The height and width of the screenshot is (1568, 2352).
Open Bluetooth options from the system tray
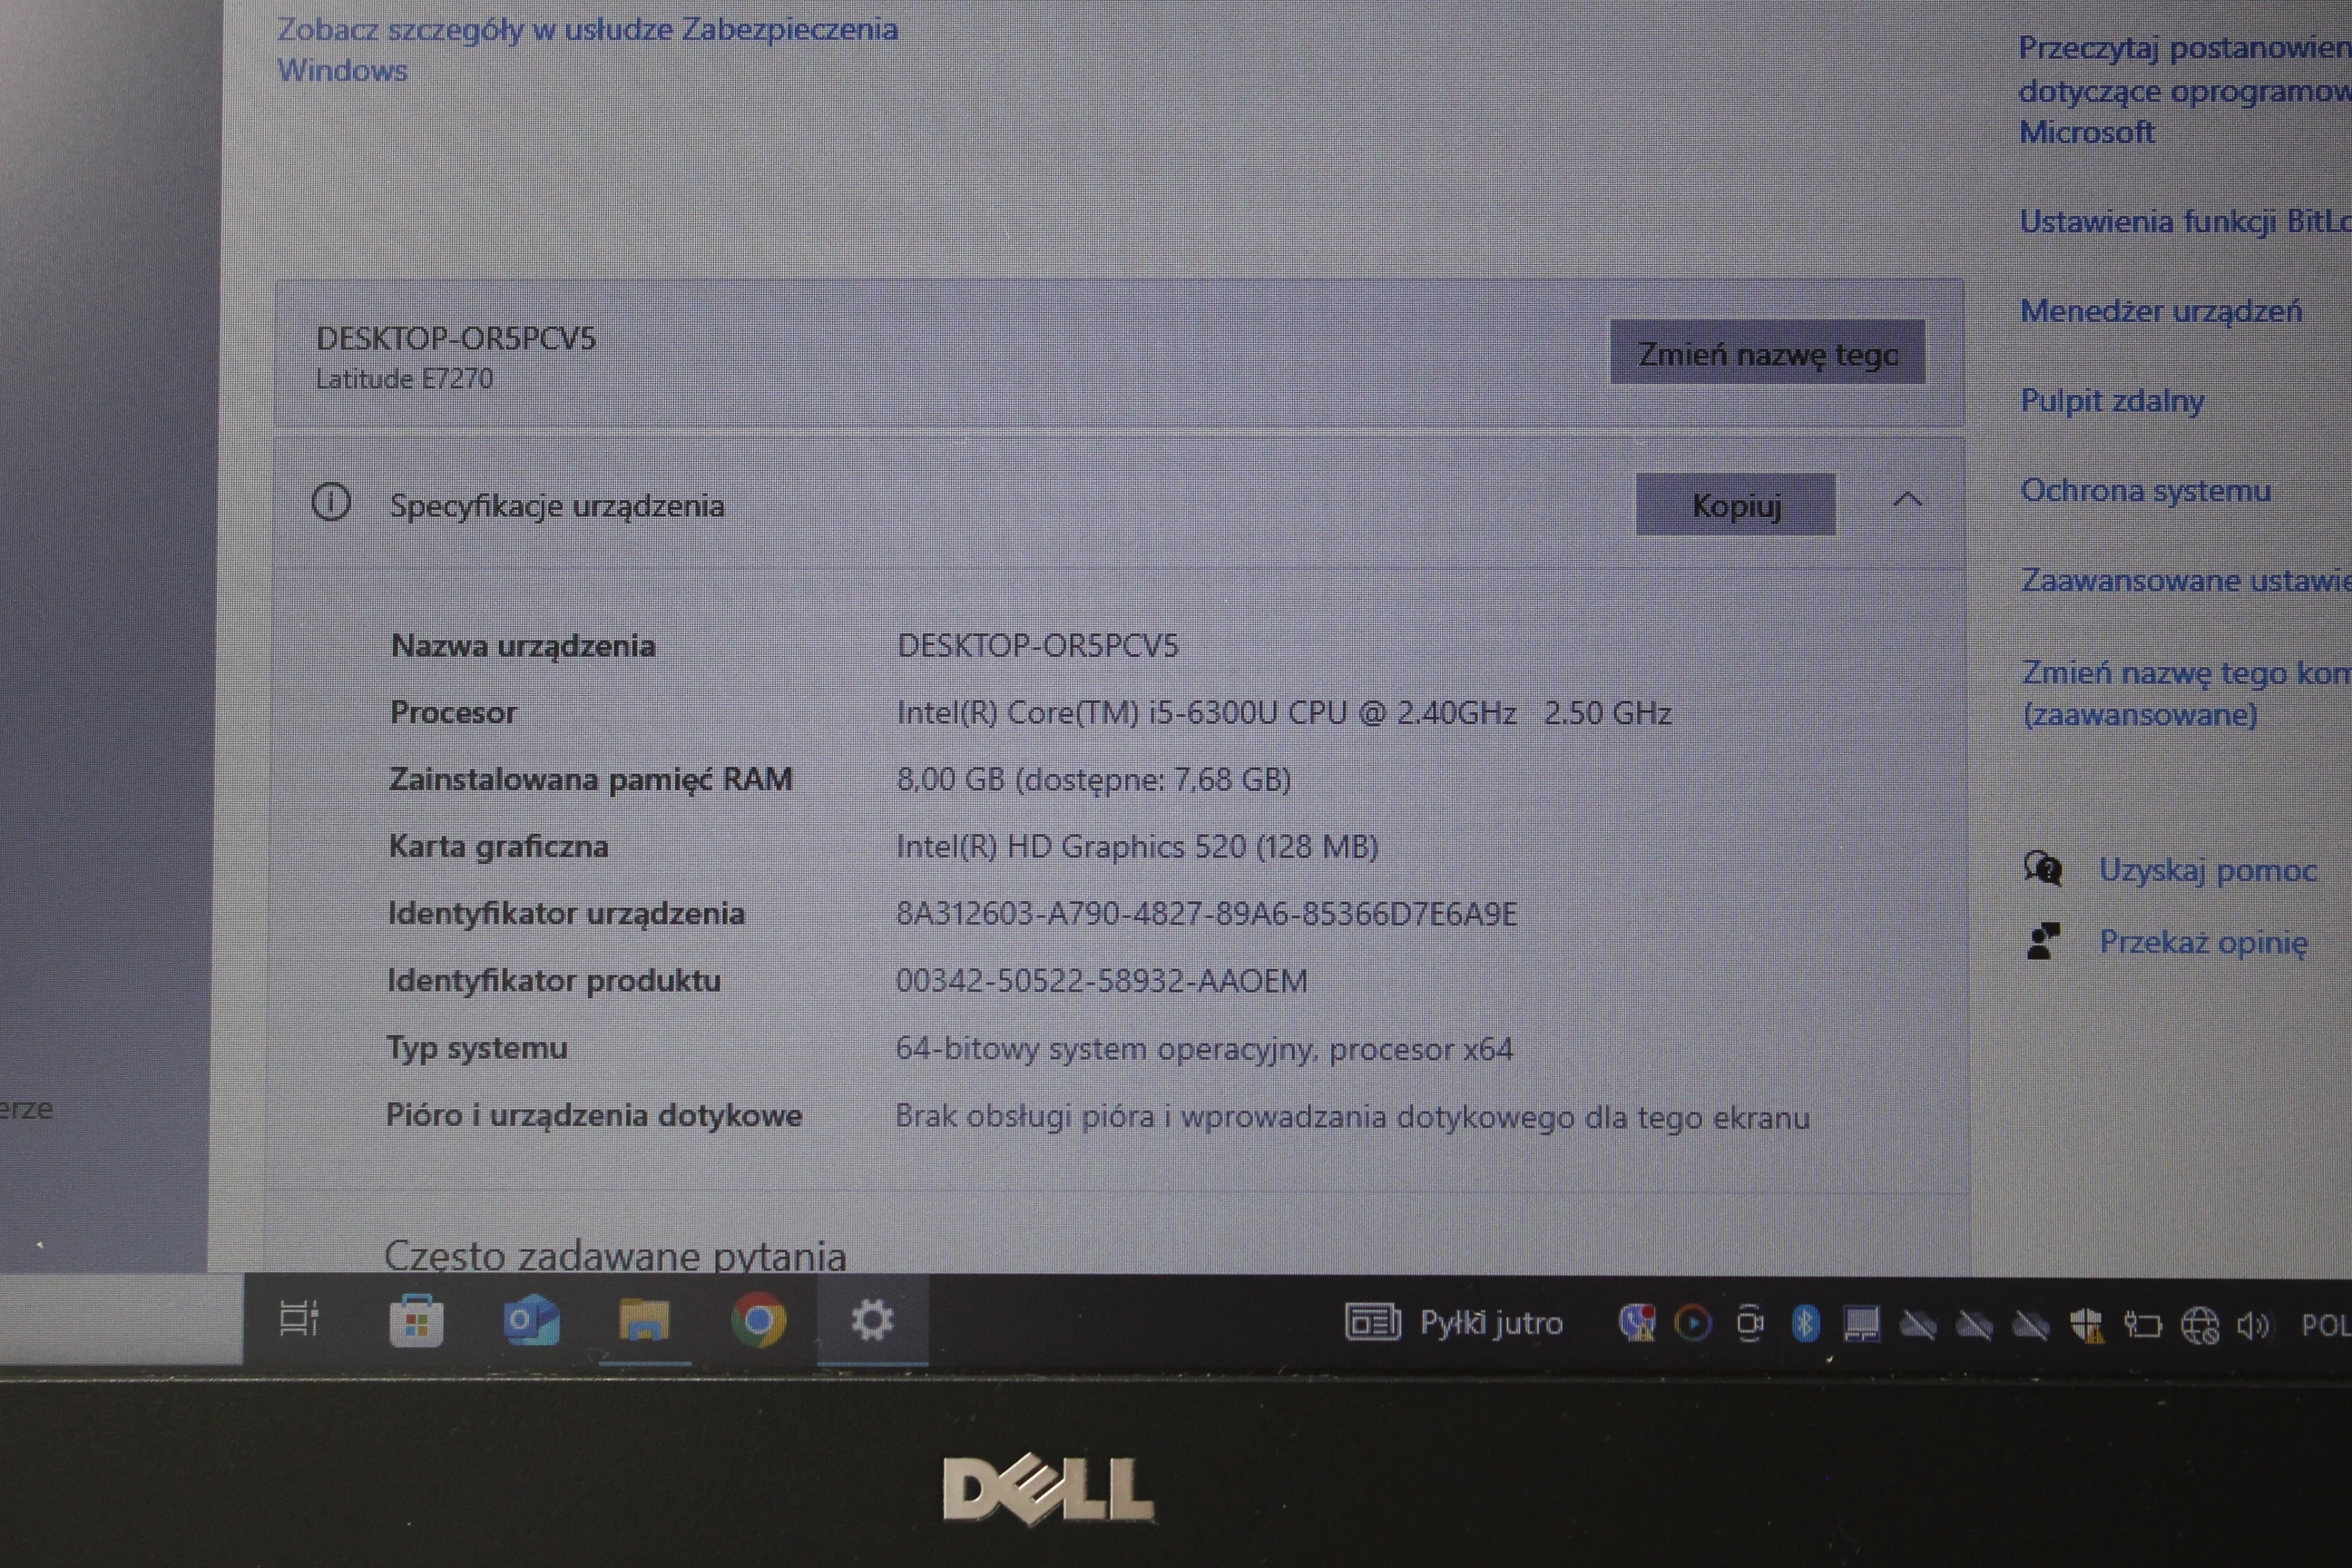[x=1807, y=1325]
